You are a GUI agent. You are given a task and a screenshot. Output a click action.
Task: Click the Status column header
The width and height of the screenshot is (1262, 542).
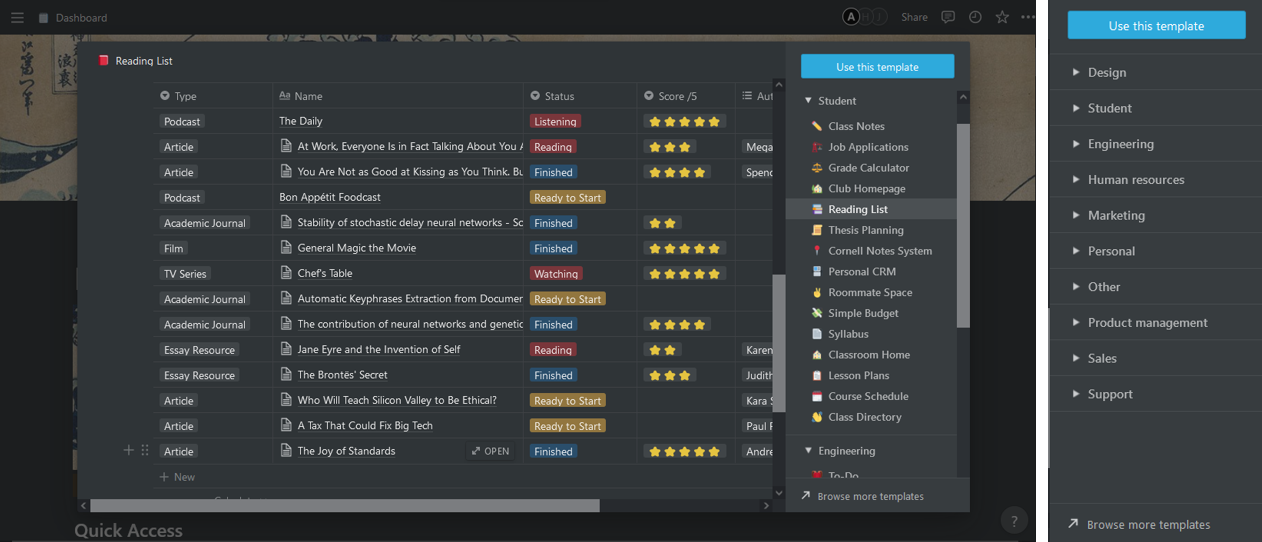(x=580, y=96)
